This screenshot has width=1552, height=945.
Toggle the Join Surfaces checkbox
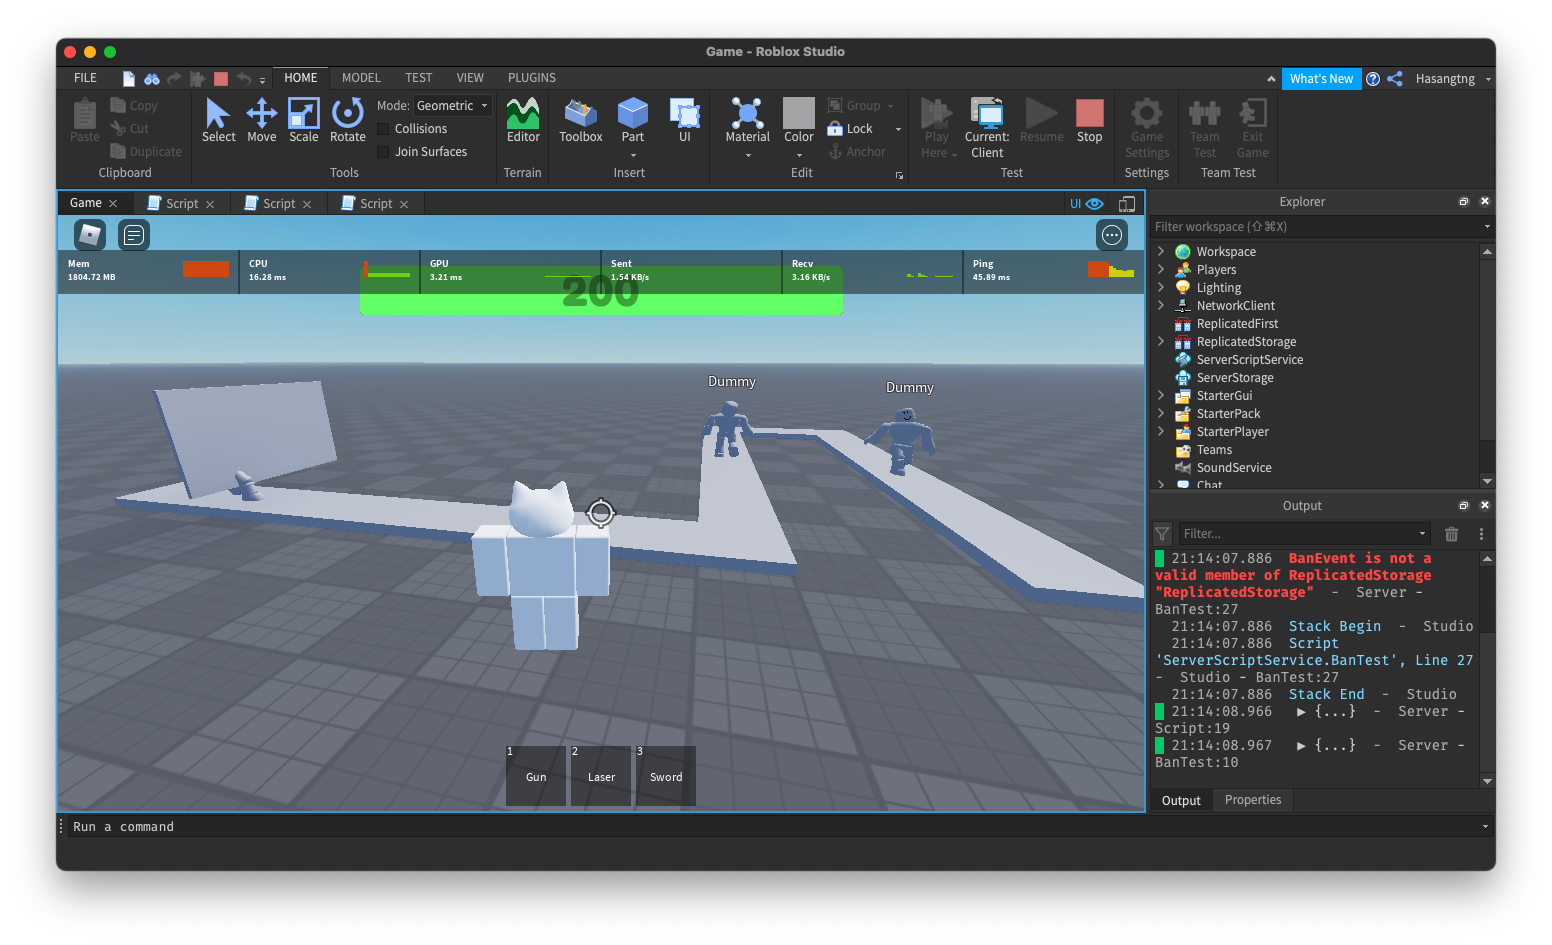click(x=383, y=152)
